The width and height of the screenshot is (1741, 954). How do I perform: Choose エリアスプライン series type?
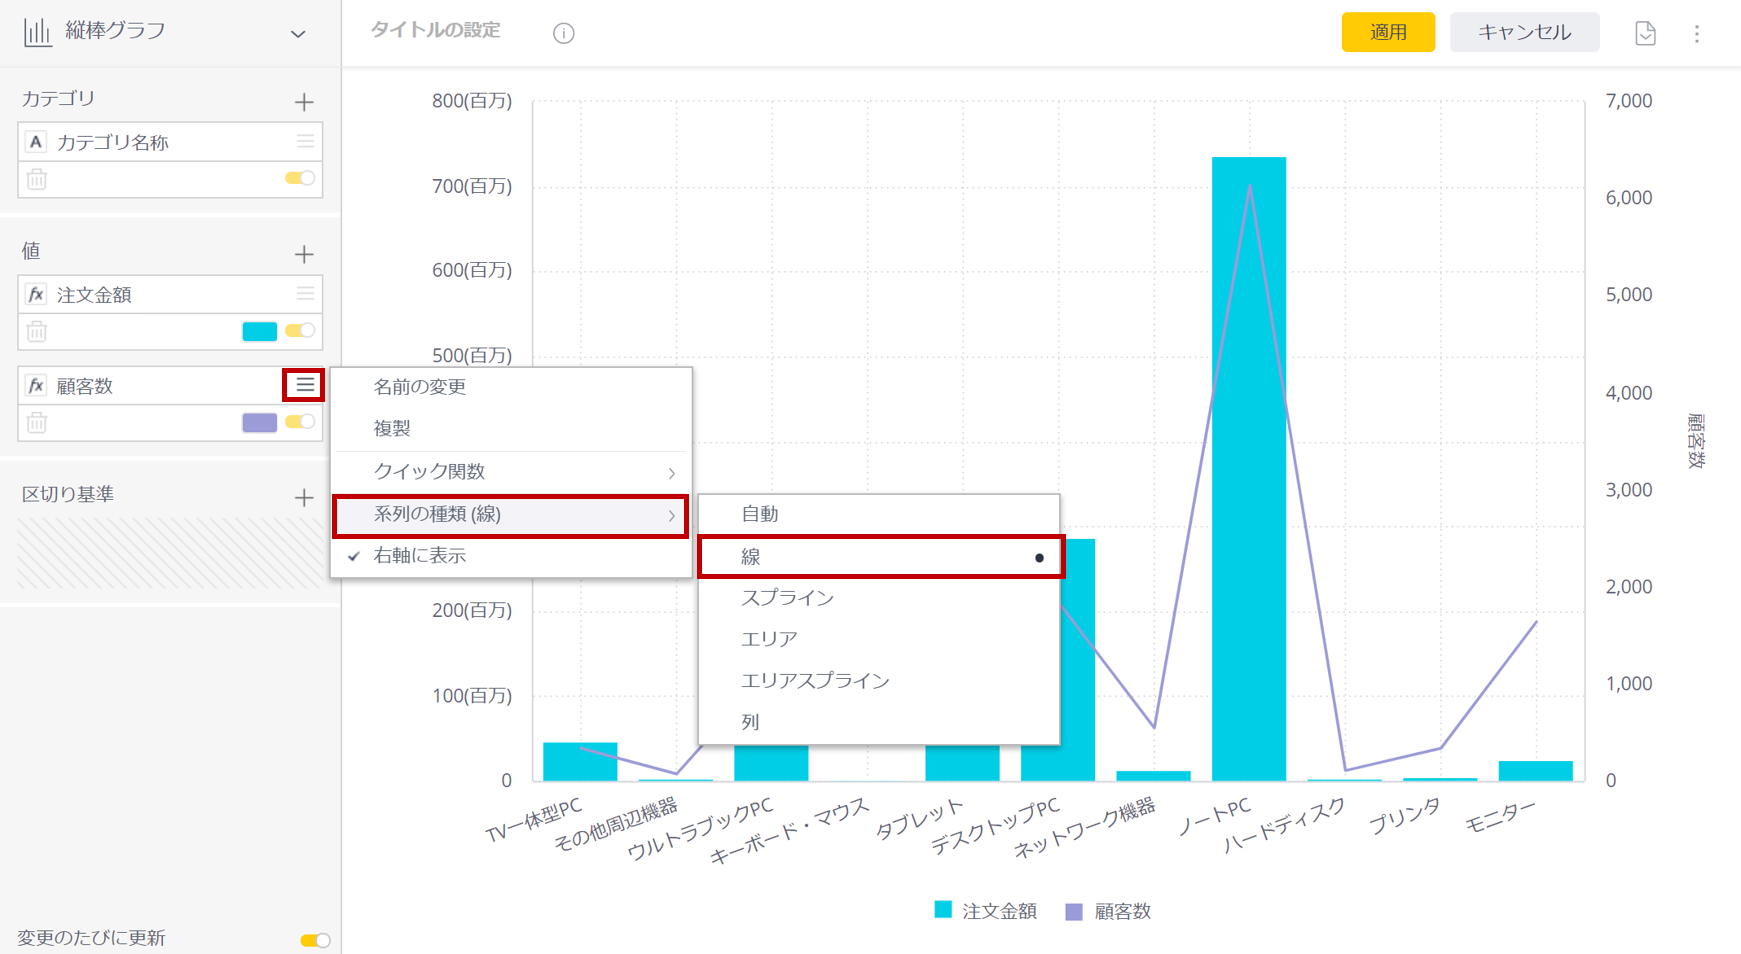pyautogui.click(x=879, y=681)
